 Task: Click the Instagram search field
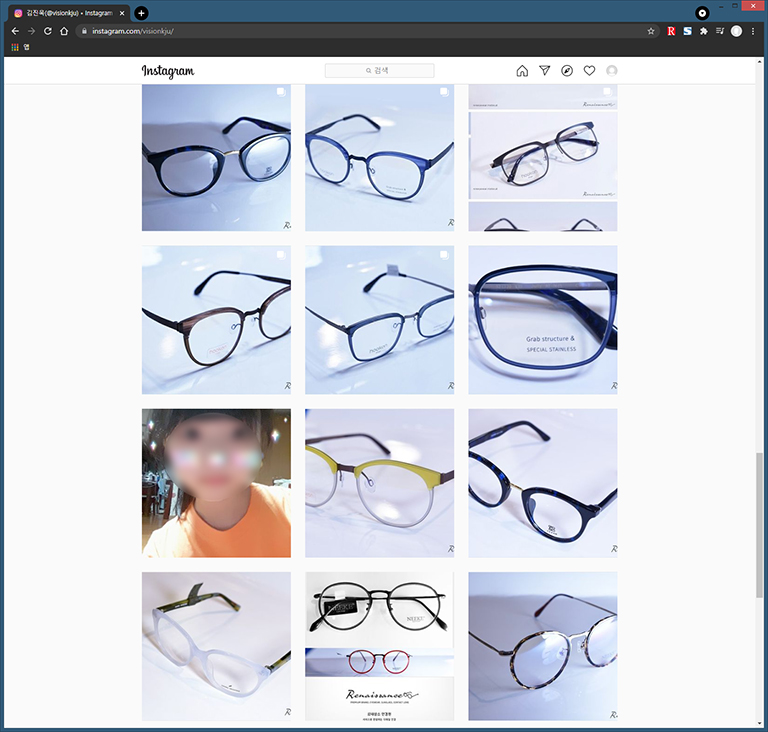point(380,71)
